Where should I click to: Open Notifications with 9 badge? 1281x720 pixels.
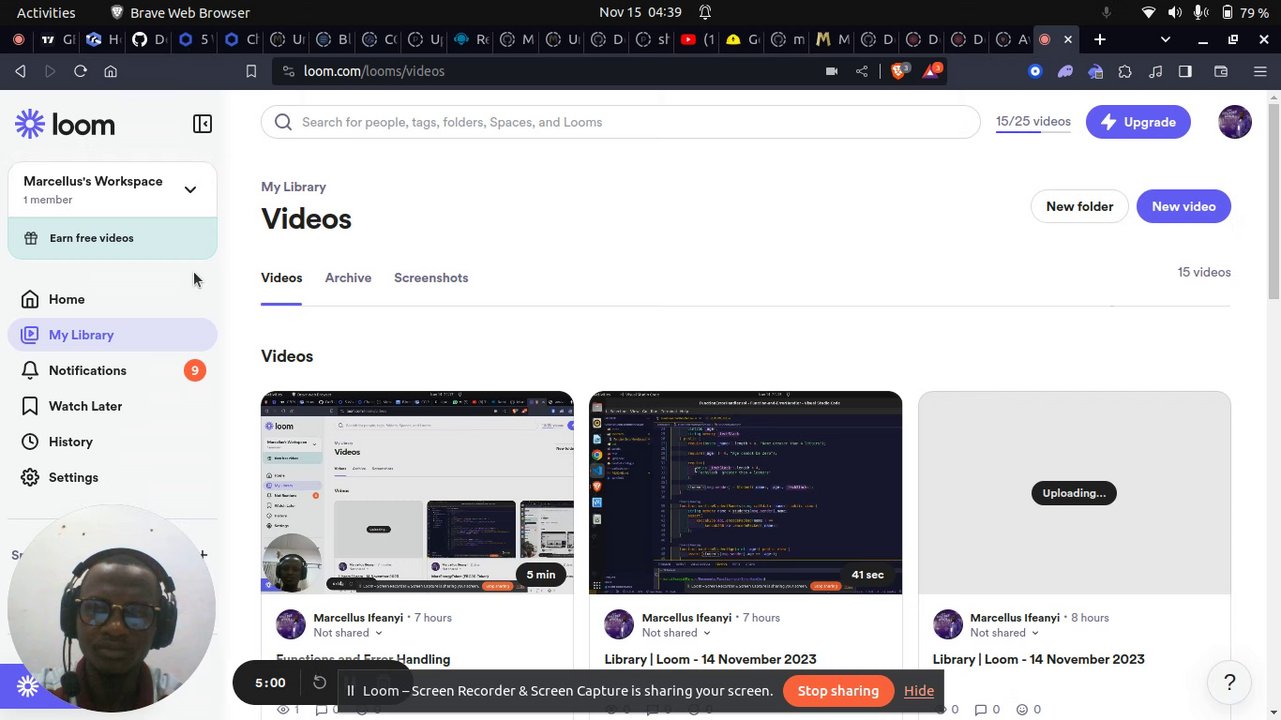click(112, 370)
